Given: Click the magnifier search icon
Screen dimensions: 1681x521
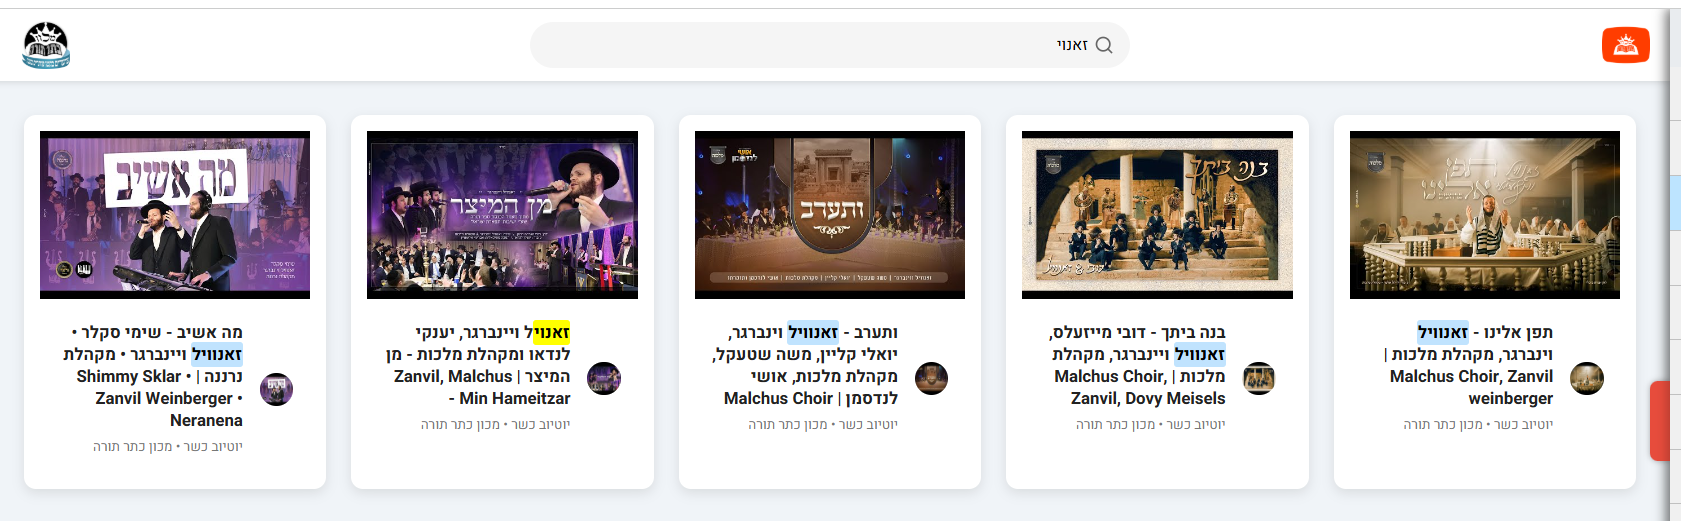Looking at the screenshot, I should click(1104, 45).
